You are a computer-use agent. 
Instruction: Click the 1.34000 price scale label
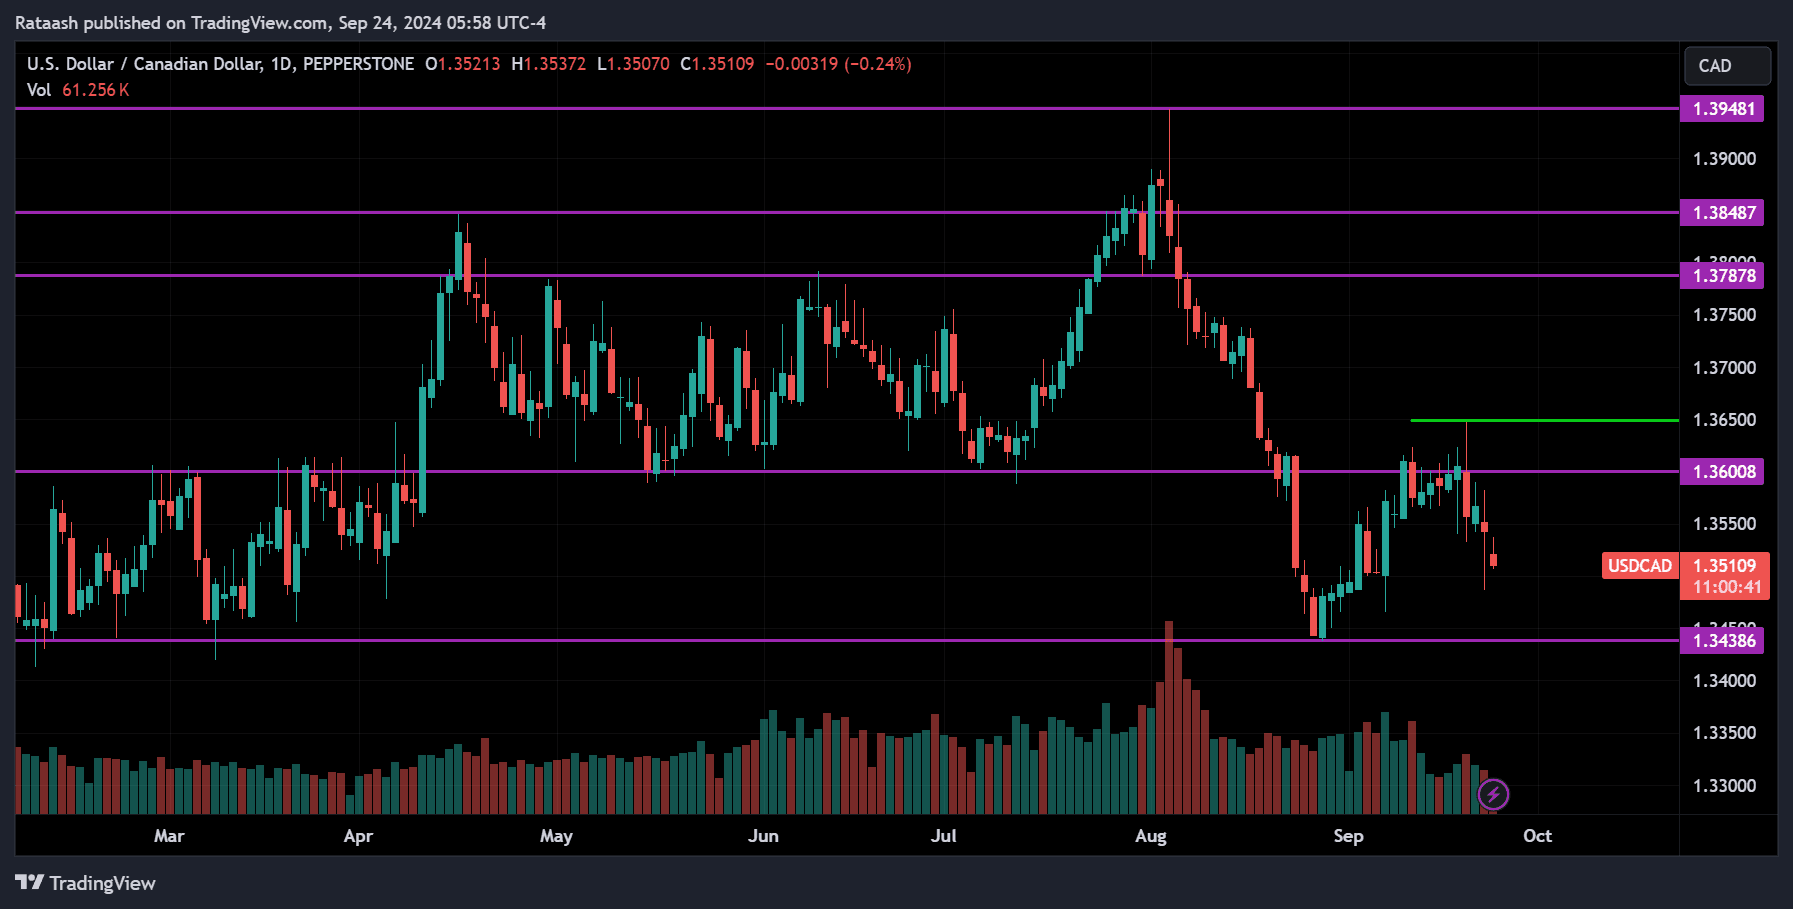tap(1724, 681)
